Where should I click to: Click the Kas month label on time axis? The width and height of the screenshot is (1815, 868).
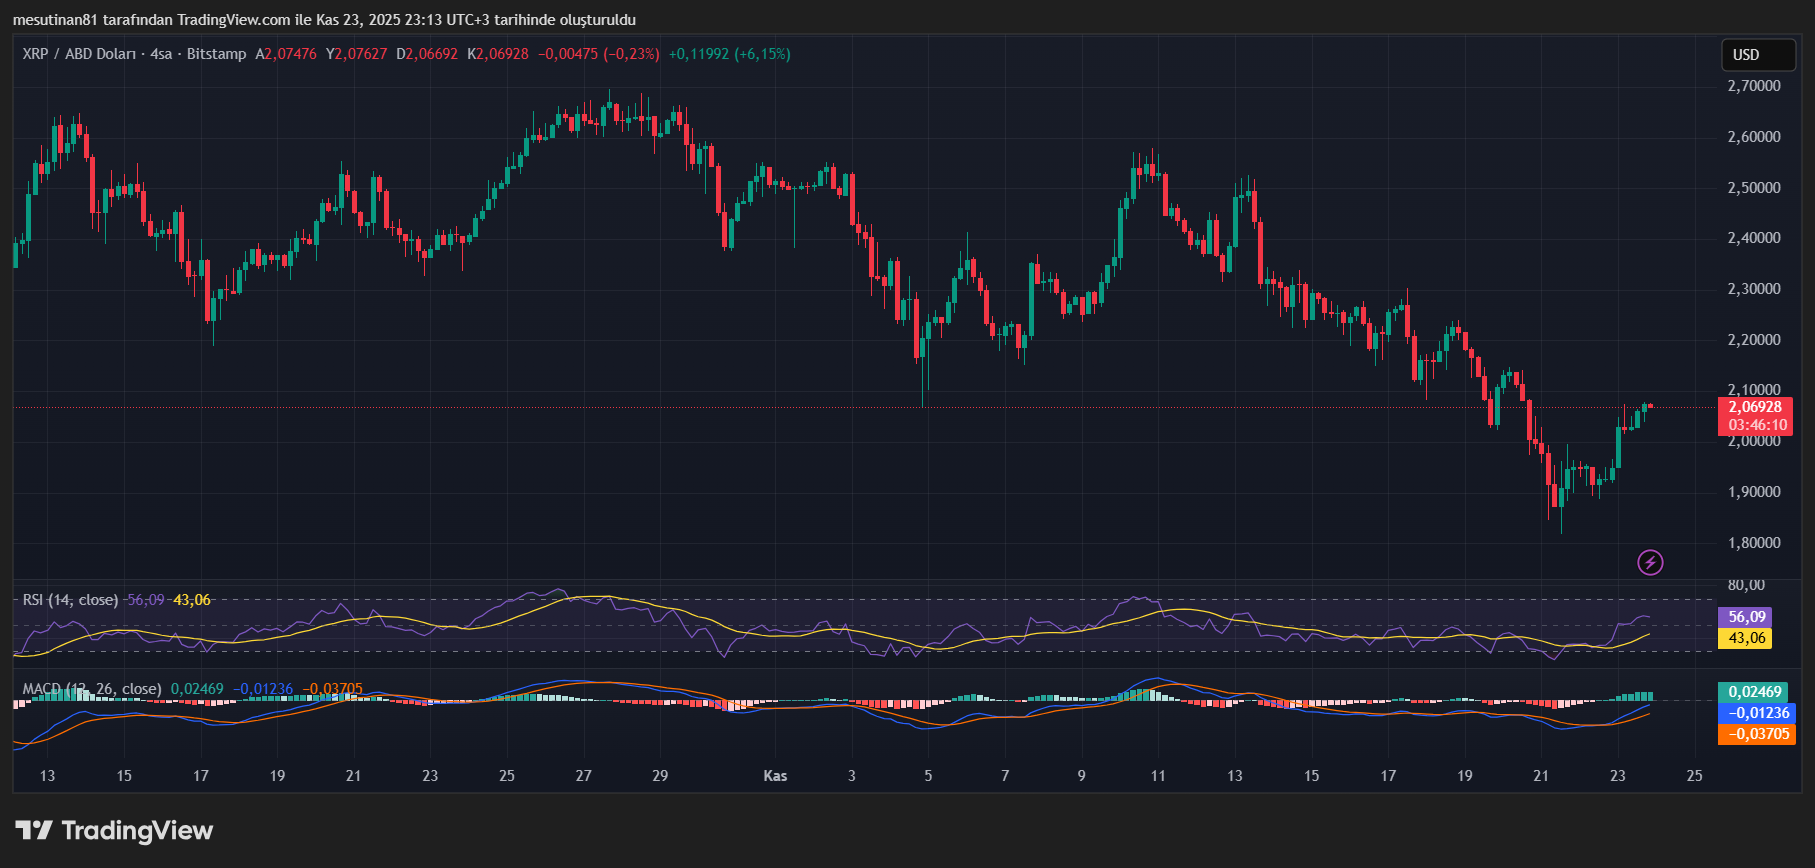[x=775, y=776]
